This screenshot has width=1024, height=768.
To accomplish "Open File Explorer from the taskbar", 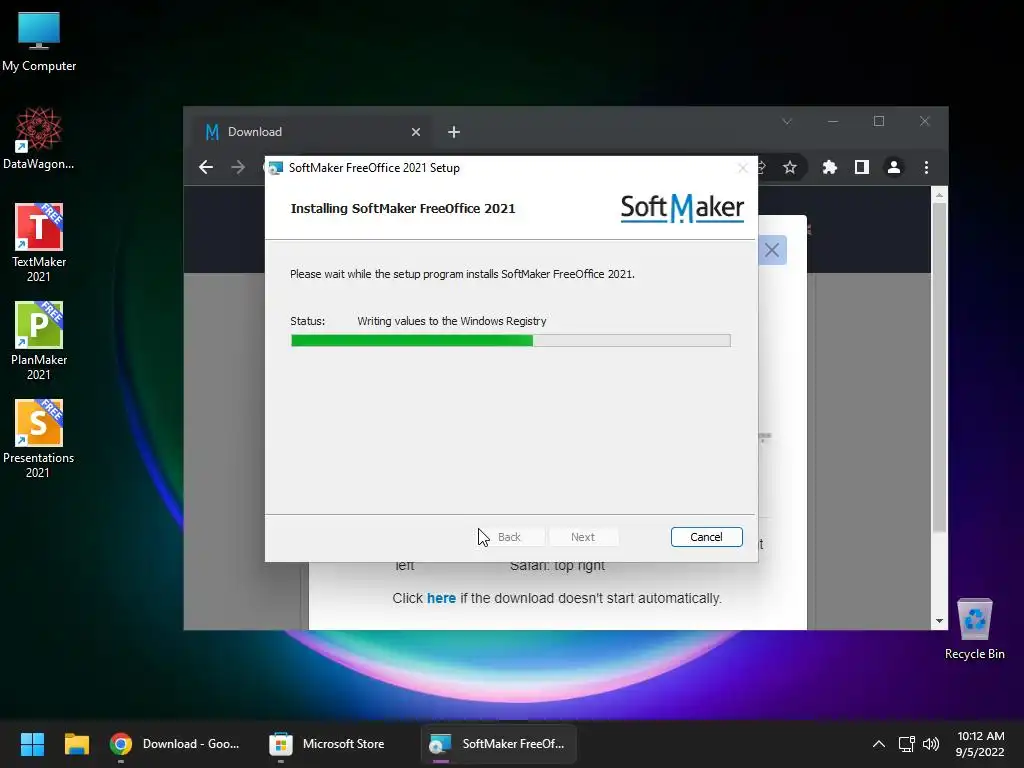I will click(76, 744).
